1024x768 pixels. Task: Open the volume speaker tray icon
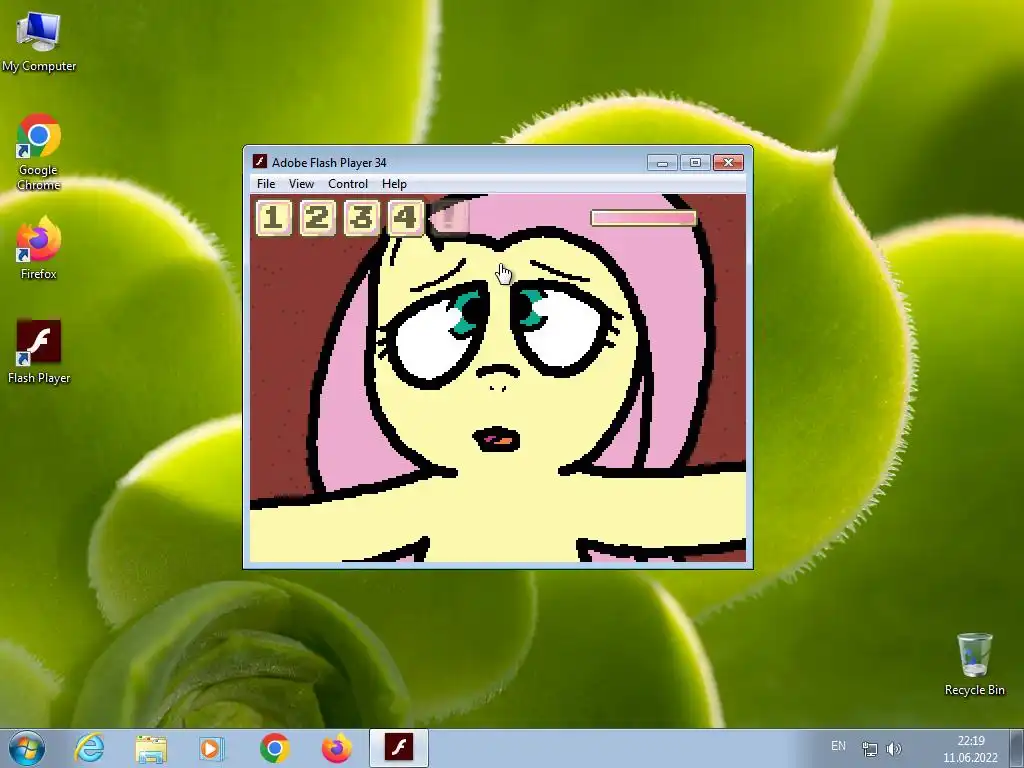click(x=893, y=749)
